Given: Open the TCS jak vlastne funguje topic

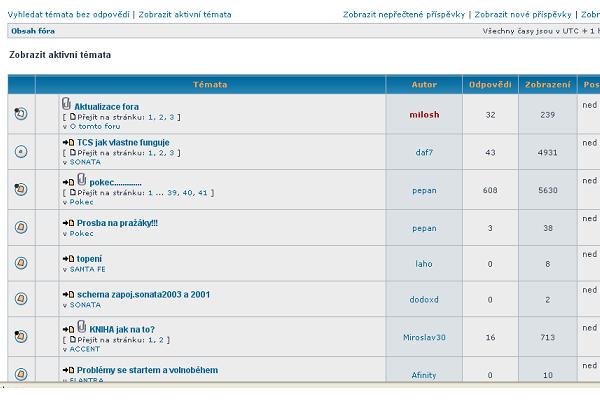Looking at the screenshot, I should point(123,142).
